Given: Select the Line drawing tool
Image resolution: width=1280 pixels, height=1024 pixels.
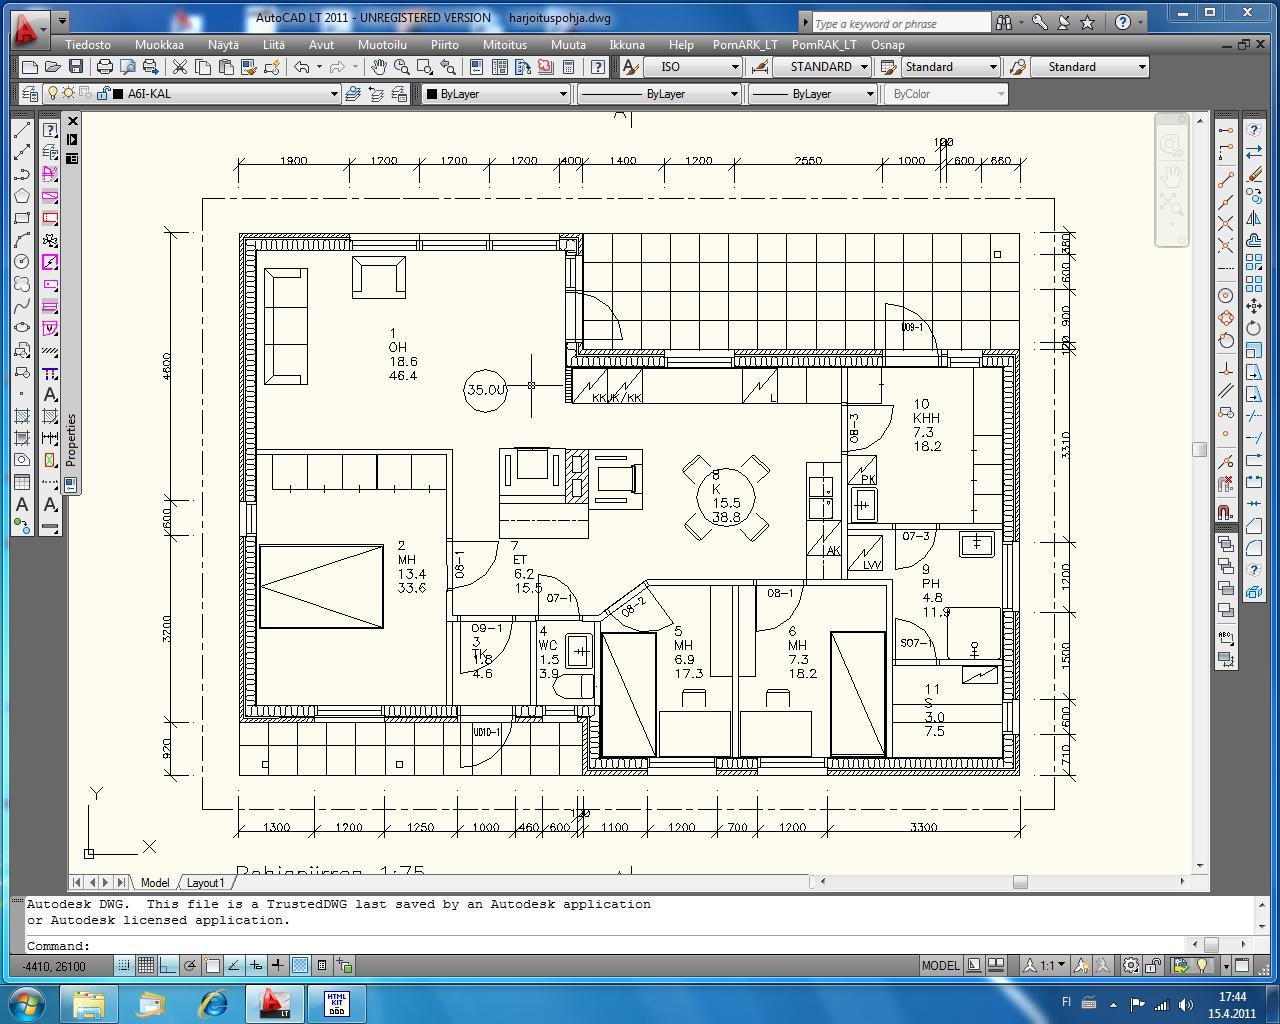Looking at the screenshot, I should (21, 130).
